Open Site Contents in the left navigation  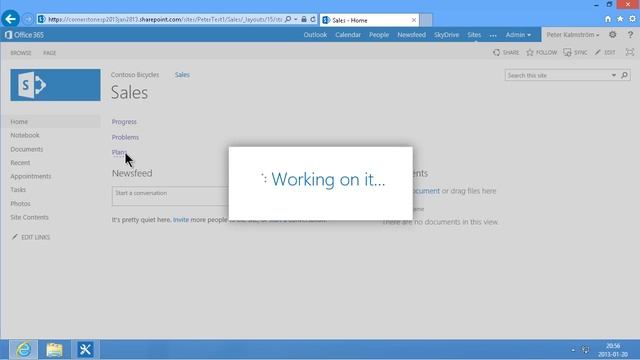pos(29,217)
